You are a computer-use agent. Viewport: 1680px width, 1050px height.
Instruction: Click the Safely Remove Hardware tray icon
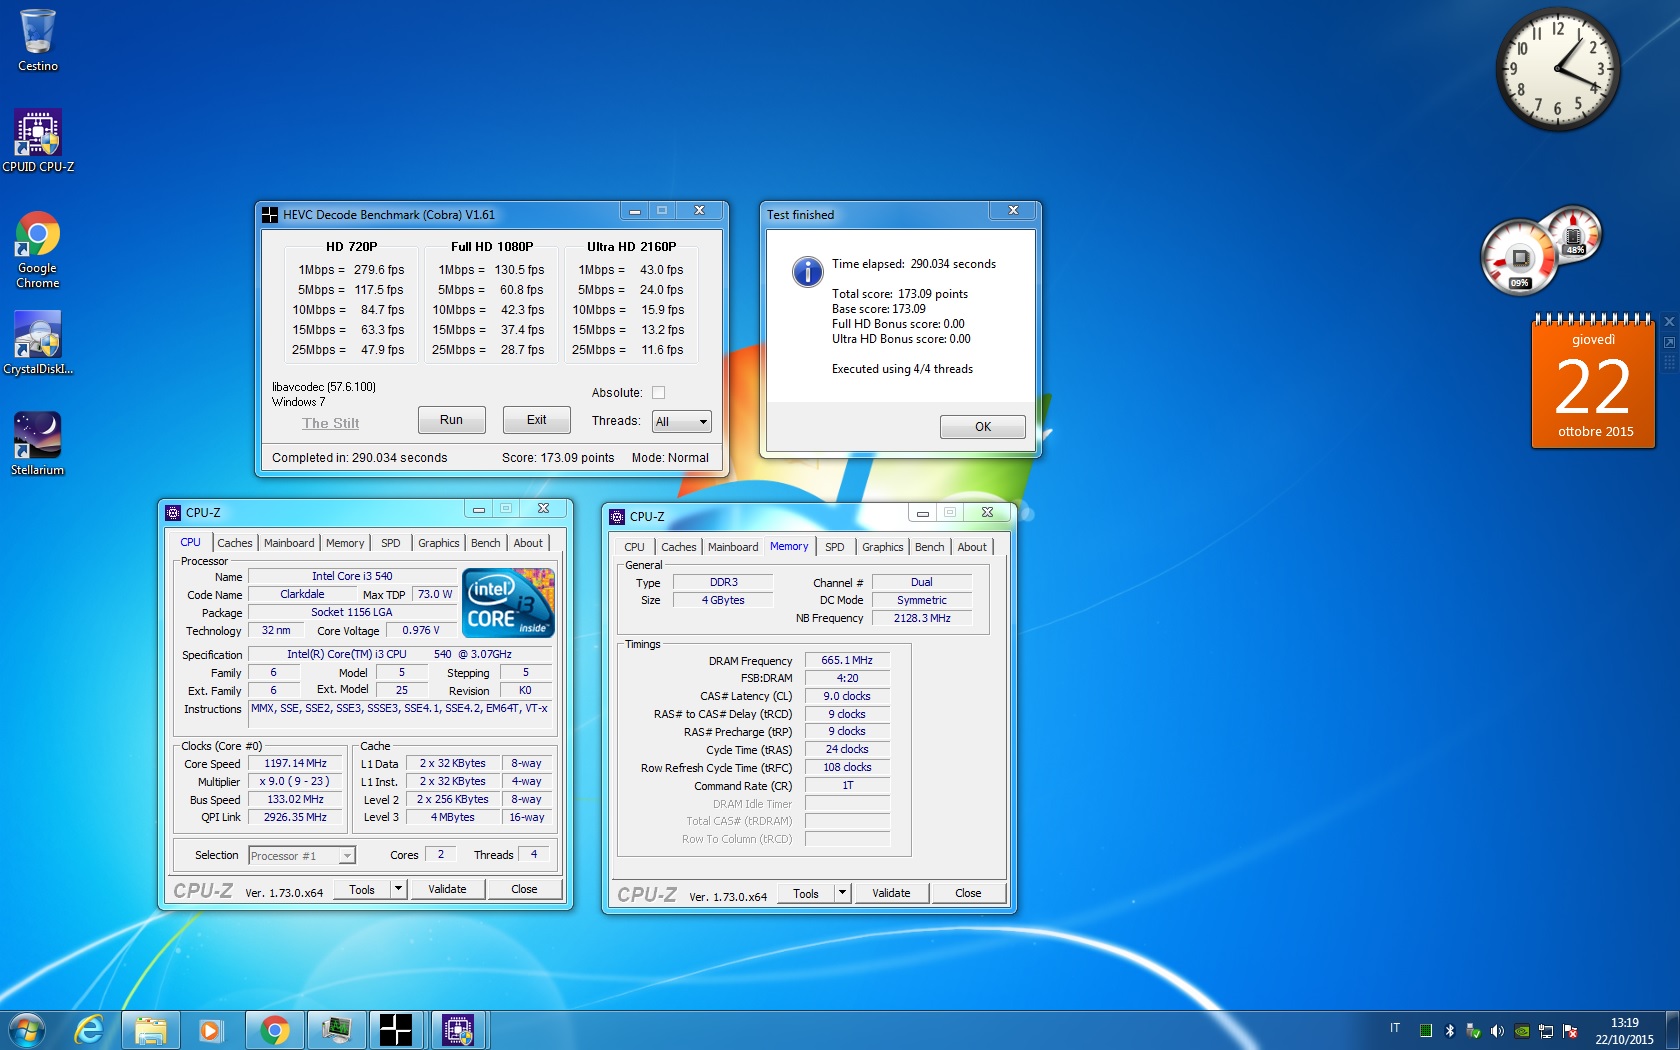tap(1473, 1030)
